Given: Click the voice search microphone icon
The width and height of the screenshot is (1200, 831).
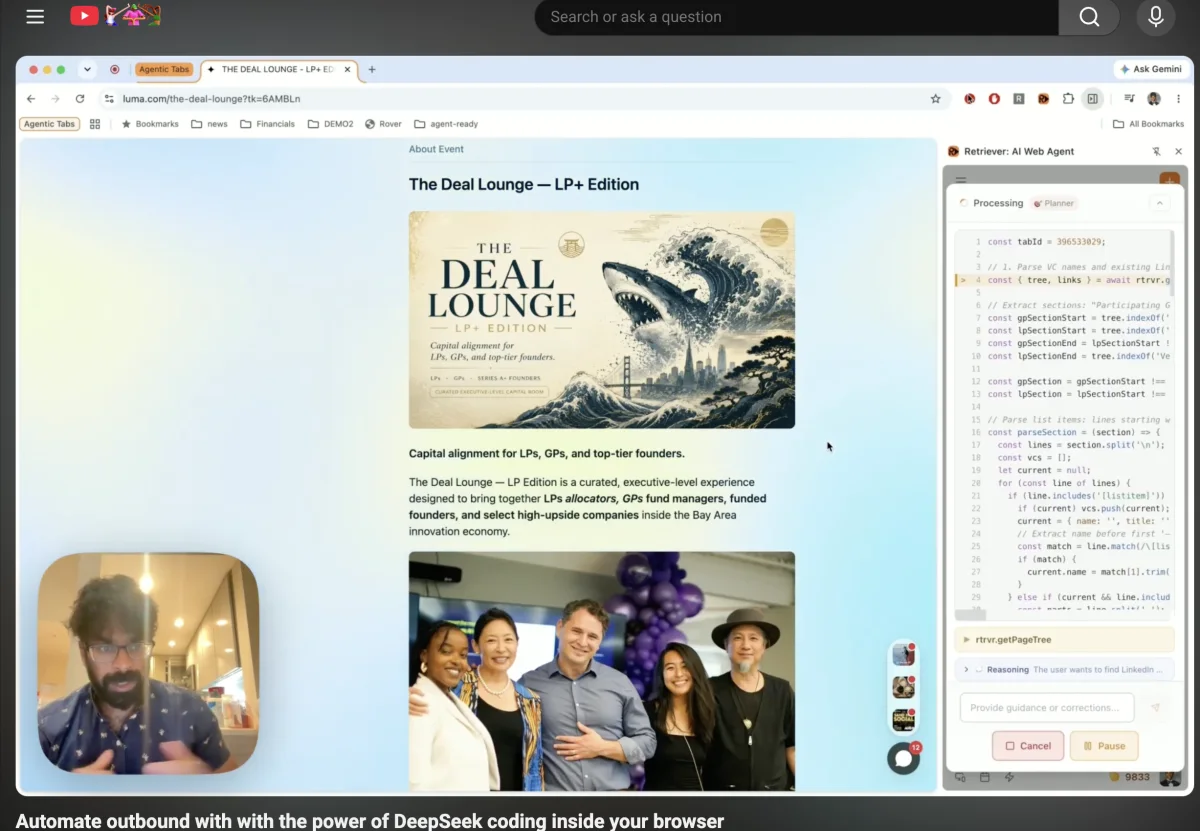Looking at the screenshot, I should 1155,16.
